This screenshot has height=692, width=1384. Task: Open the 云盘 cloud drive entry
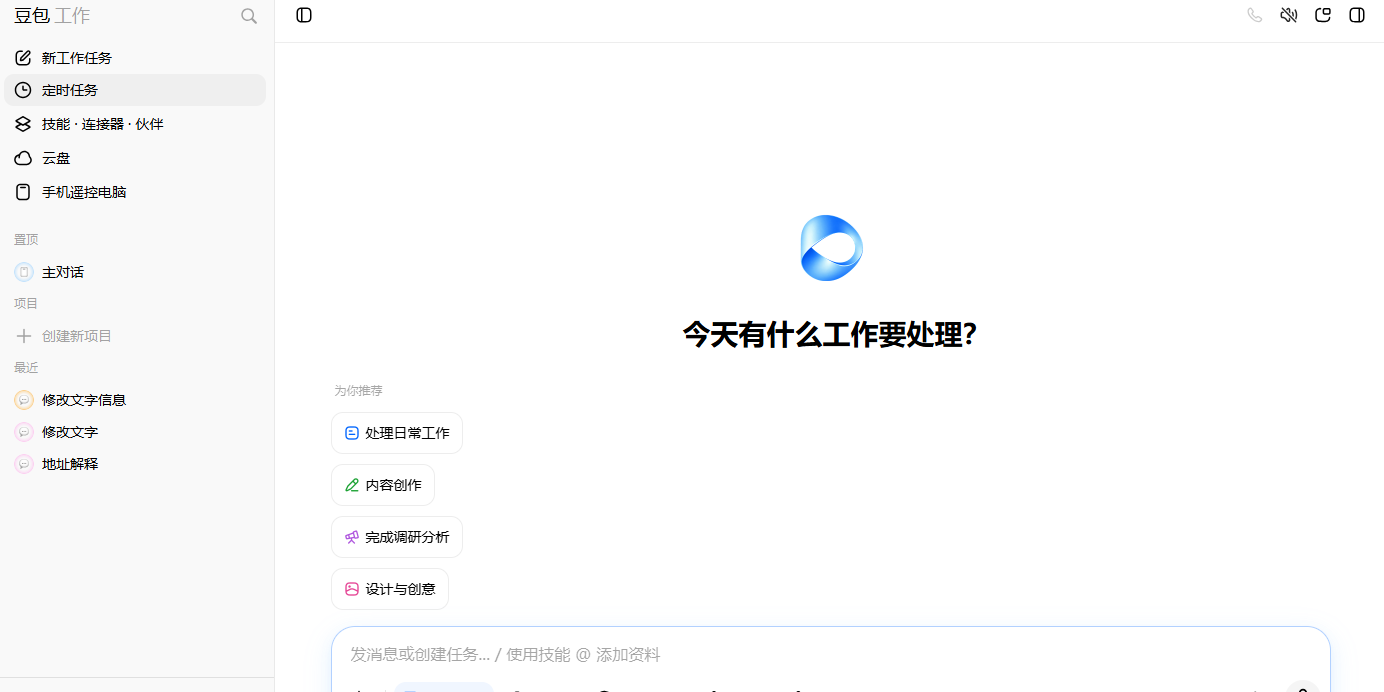pos(135,158)
